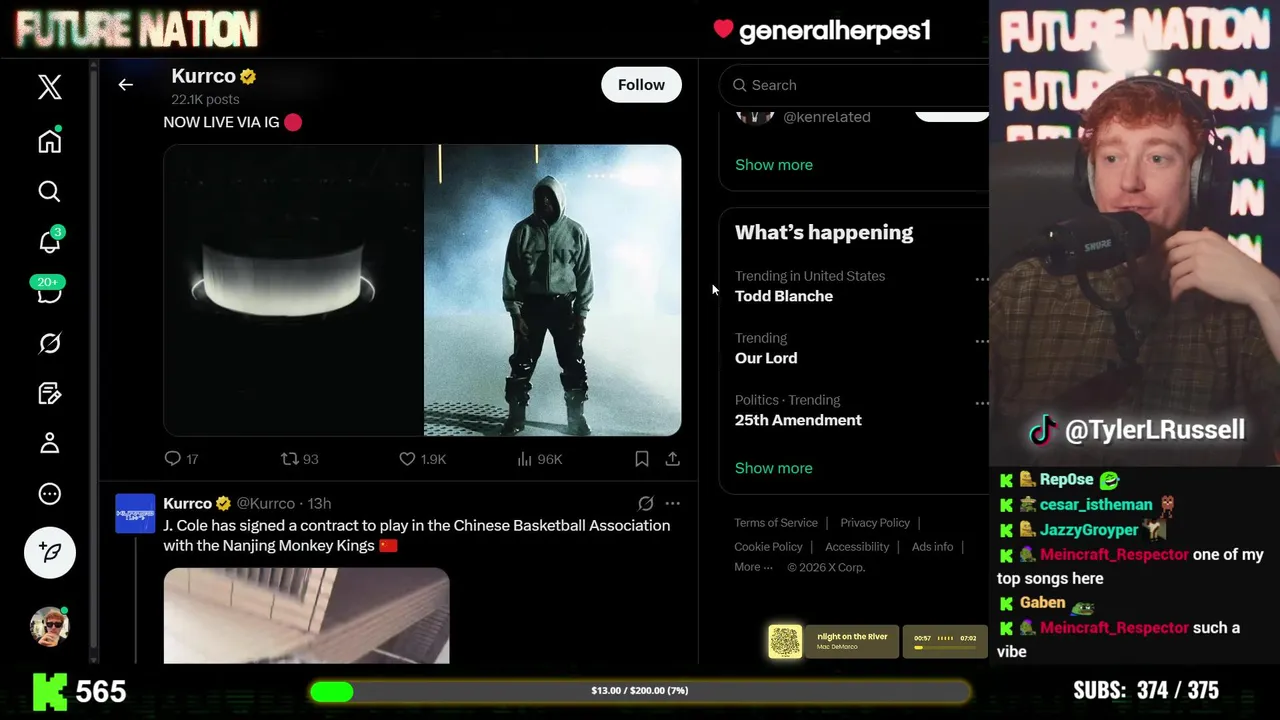
Task: Like the post with 1.9K likes
Action: (x=407, y=458)
